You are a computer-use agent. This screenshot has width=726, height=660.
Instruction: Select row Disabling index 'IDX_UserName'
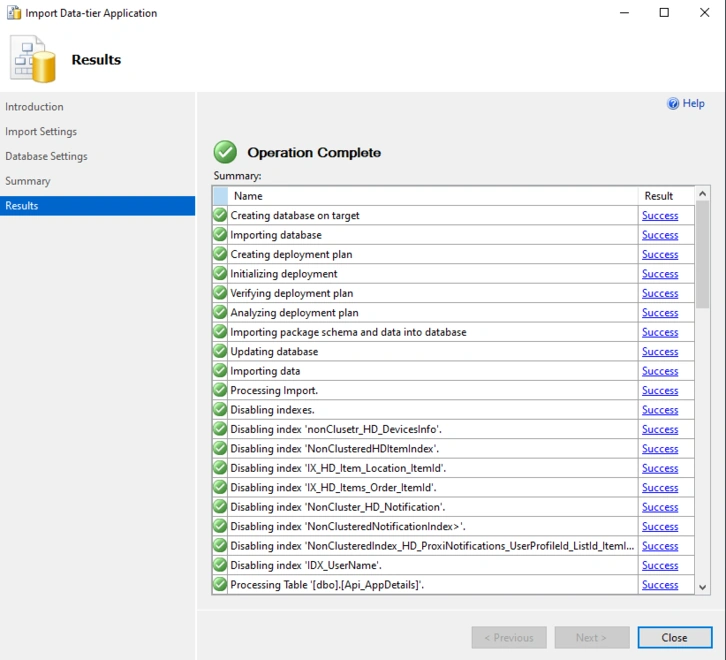[453, 565]
